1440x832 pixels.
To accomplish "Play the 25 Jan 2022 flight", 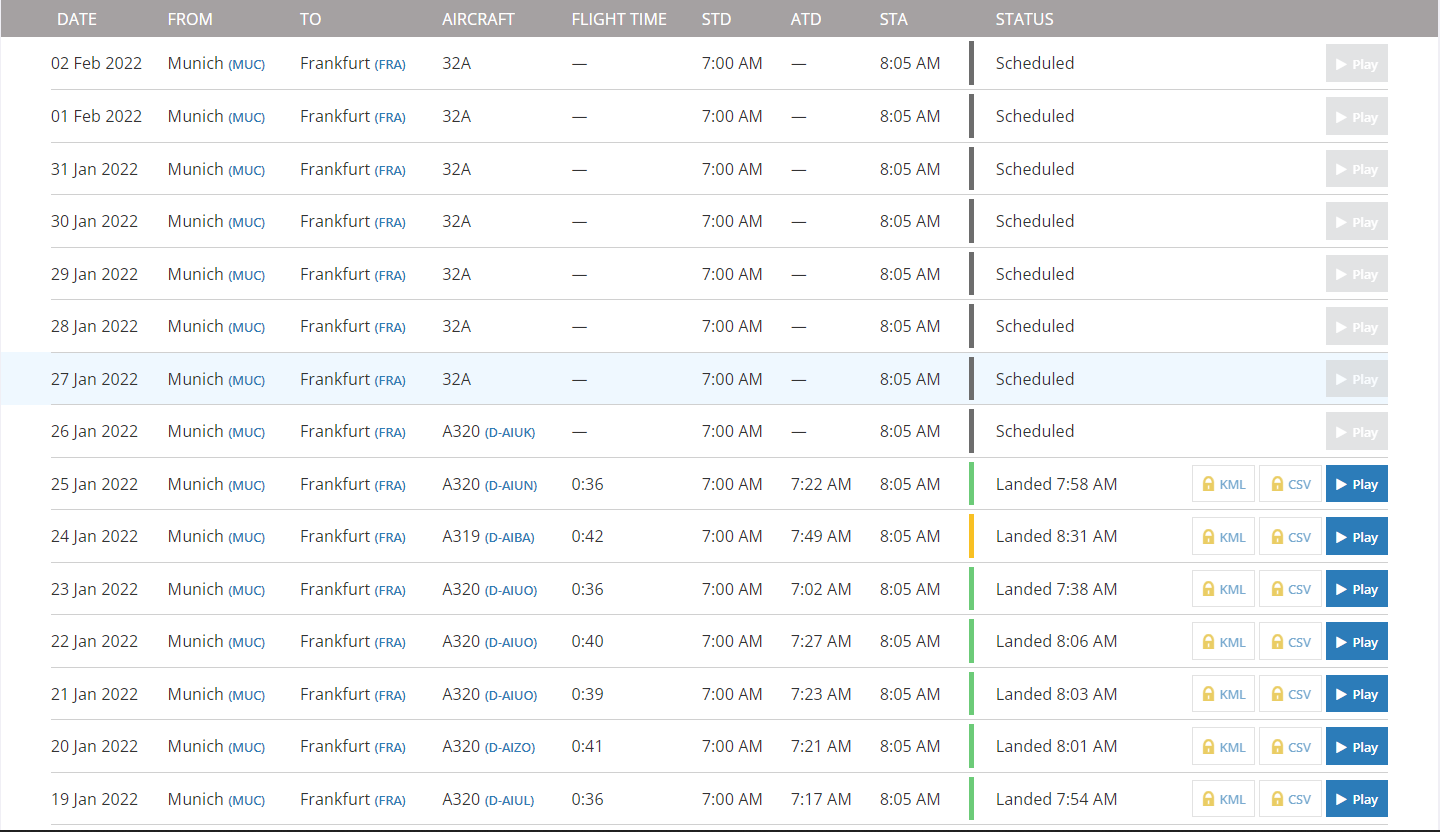I will (1356, 484).
